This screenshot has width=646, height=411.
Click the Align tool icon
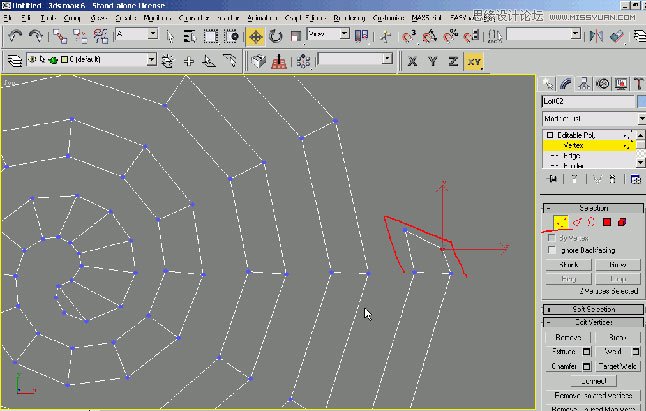coord(617,36)
